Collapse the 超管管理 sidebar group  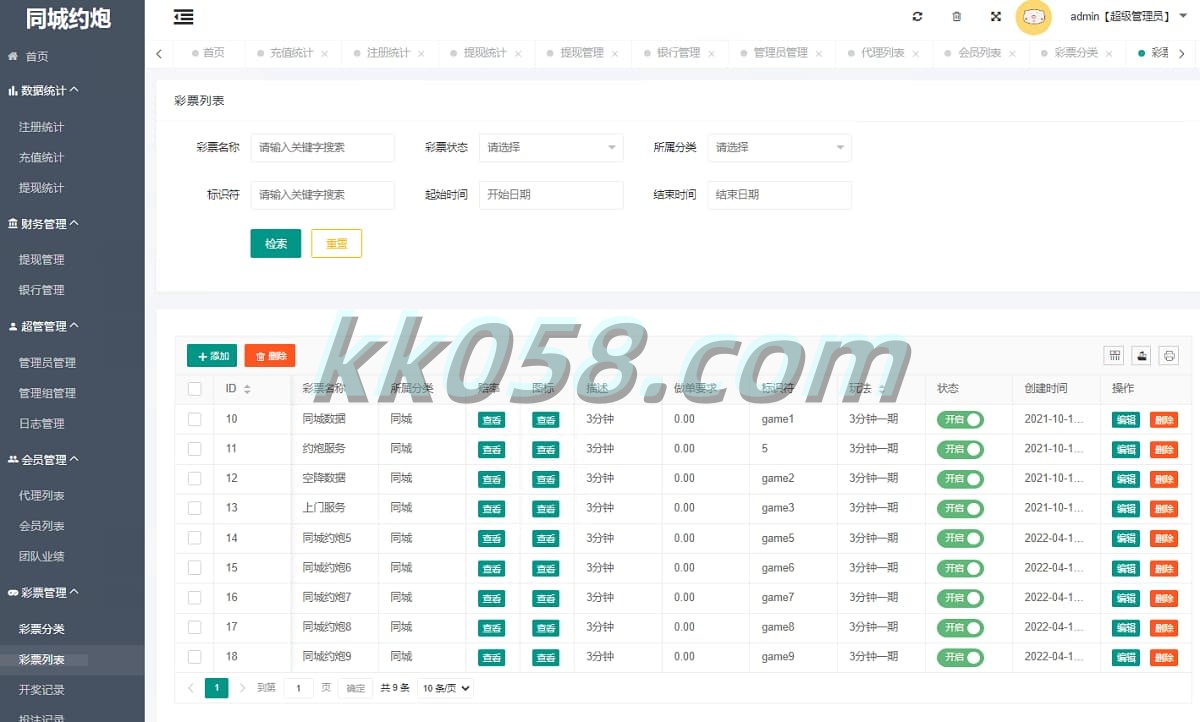[x=43, y=327]
